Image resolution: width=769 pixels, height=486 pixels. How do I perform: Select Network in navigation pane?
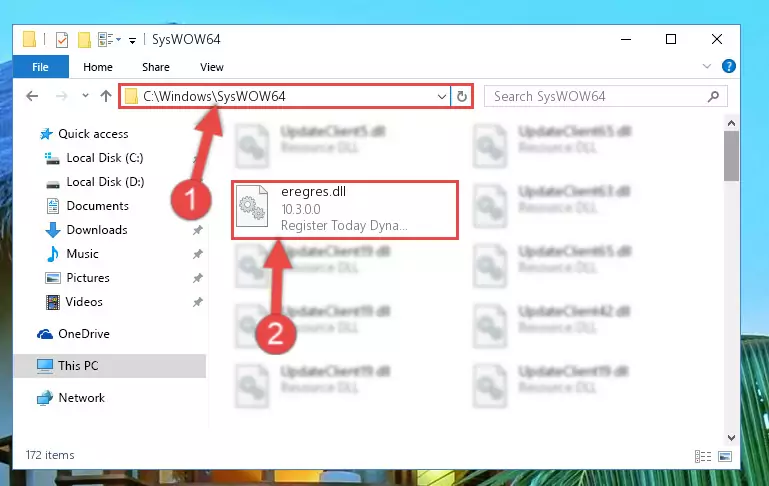(x=81, y=398)
